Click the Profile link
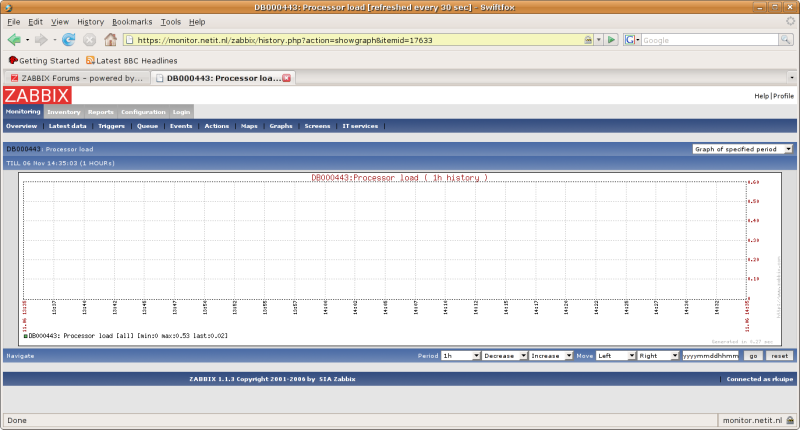 [783, 96]
